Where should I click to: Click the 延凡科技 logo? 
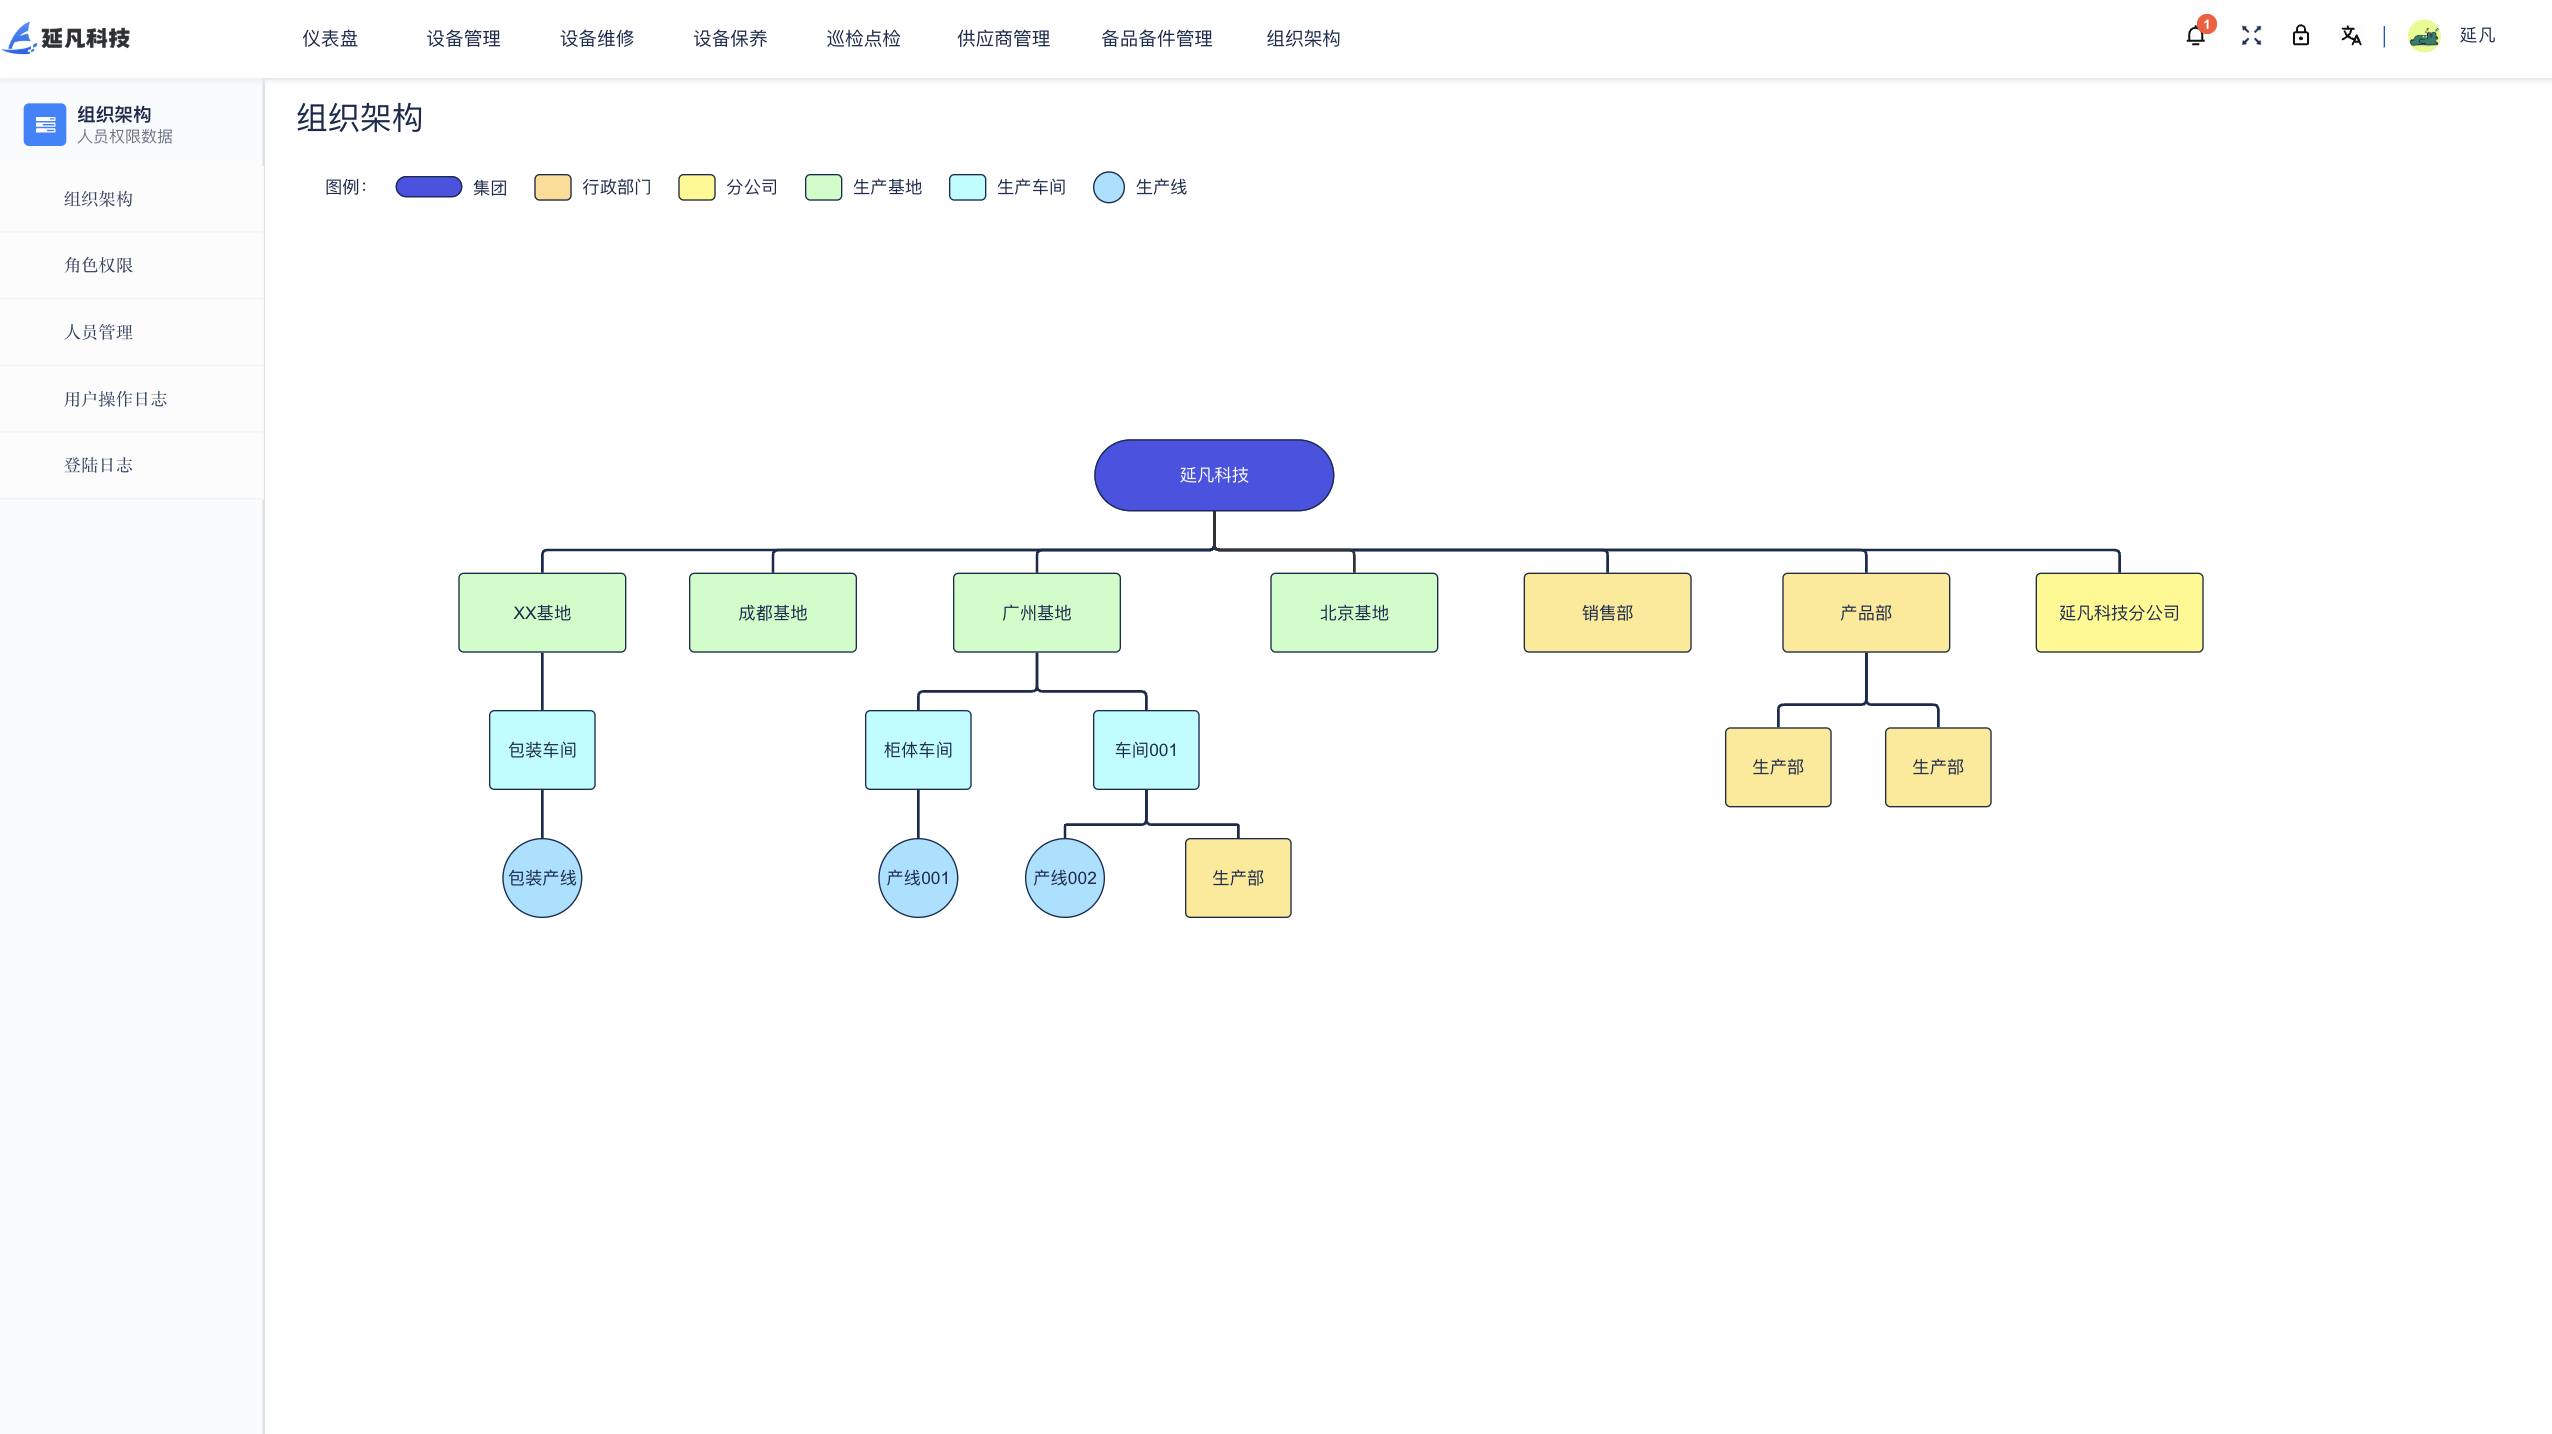tap(68, 38)
